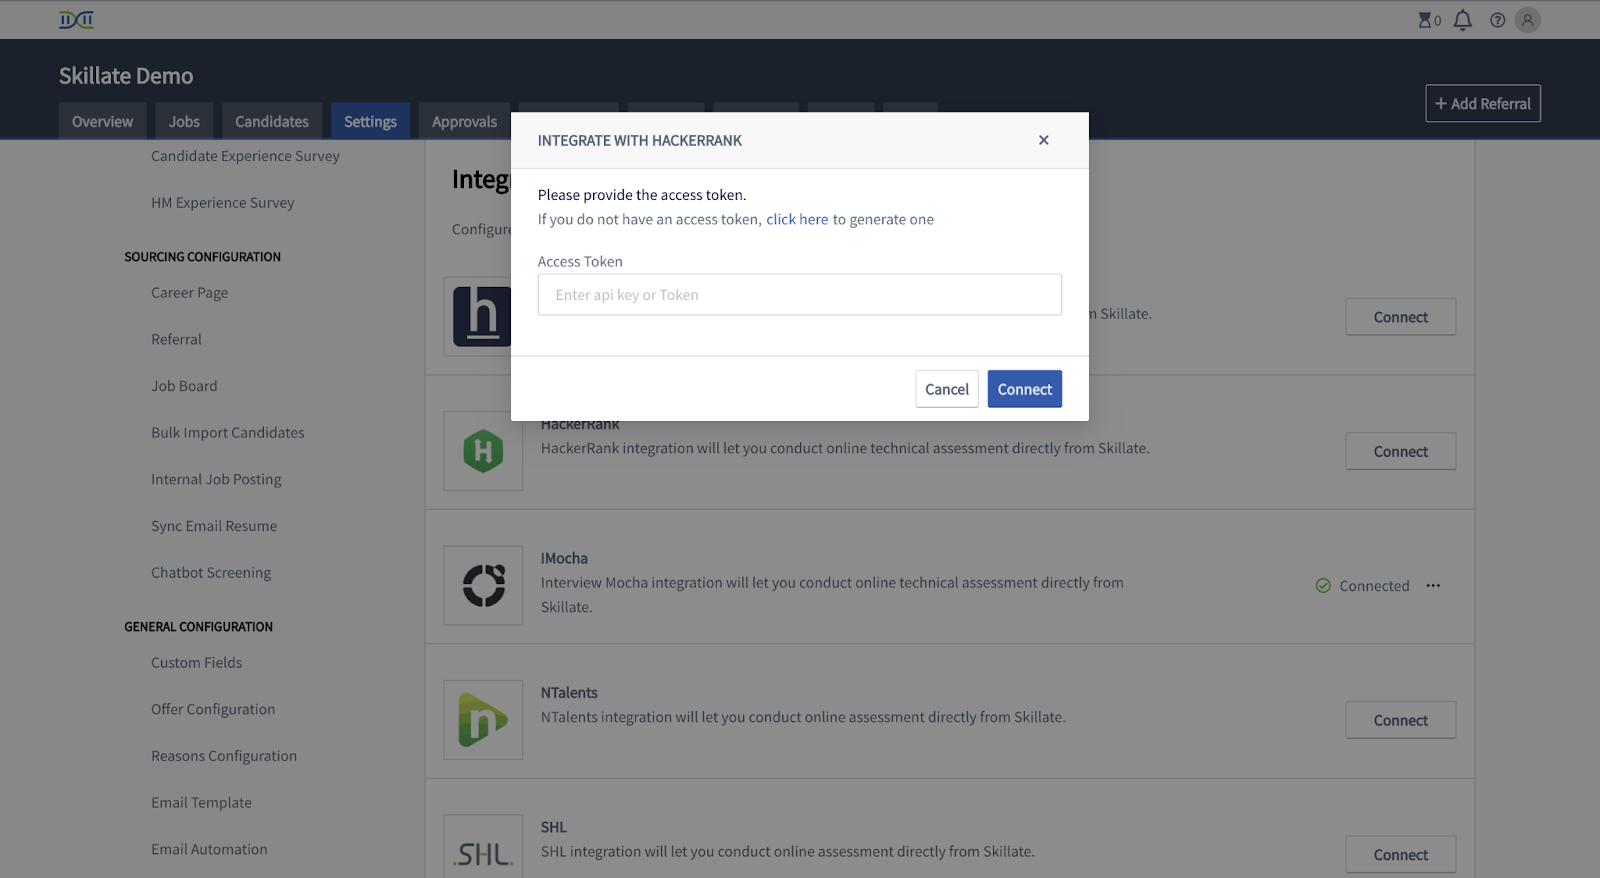Viewport: 1600px width, 878px height.
Task: Click INTEGRATE WITH HACKERRANK dialog title
Action: tap(639, 141)
